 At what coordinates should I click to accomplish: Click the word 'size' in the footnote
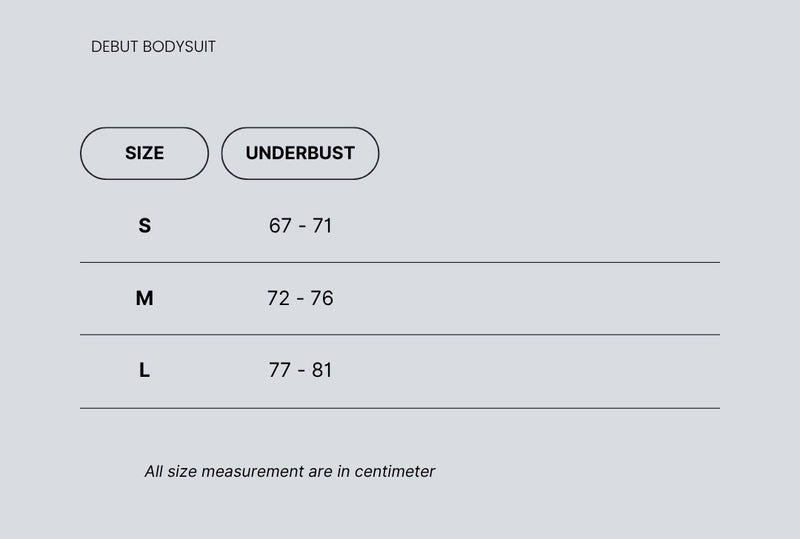(182, 471)
